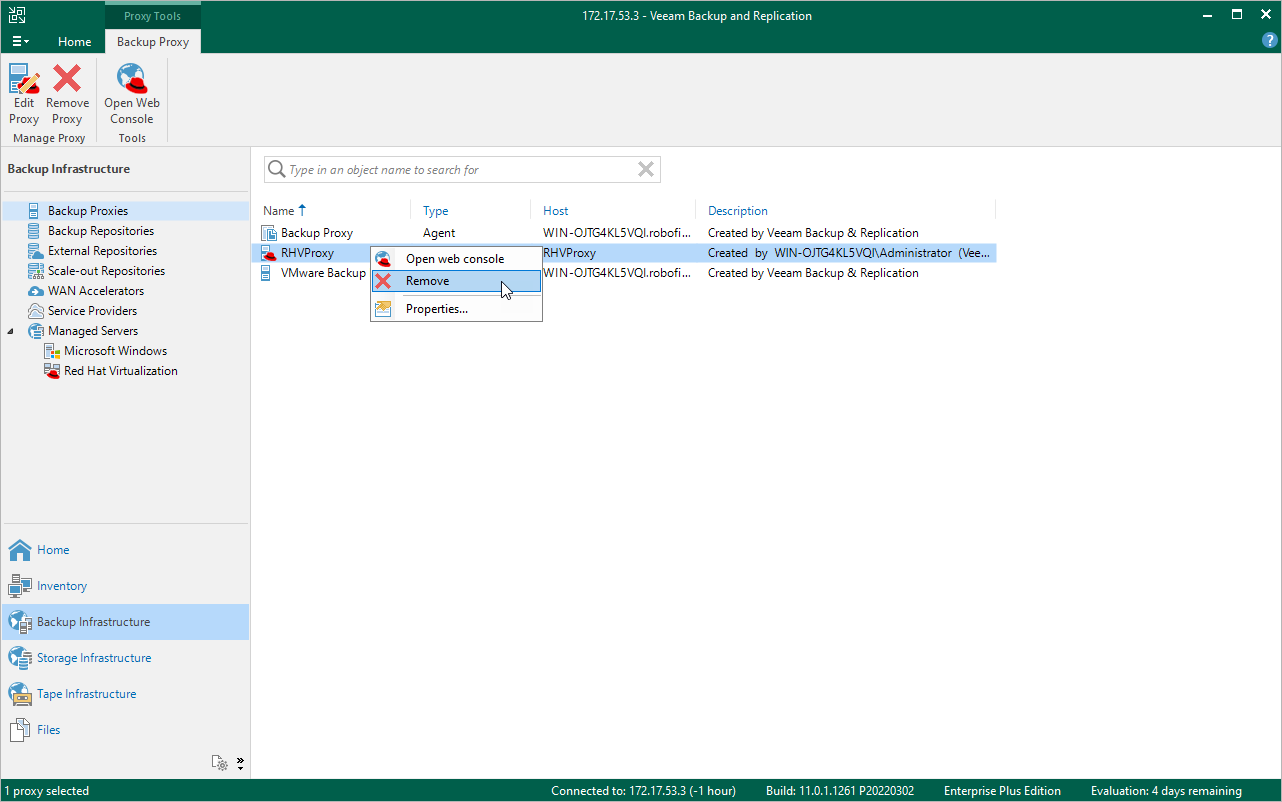Choose Remove from the context menu
The width and height of the screenshot is (1282, 802).
pyautogui.click(x=456, y=281)
